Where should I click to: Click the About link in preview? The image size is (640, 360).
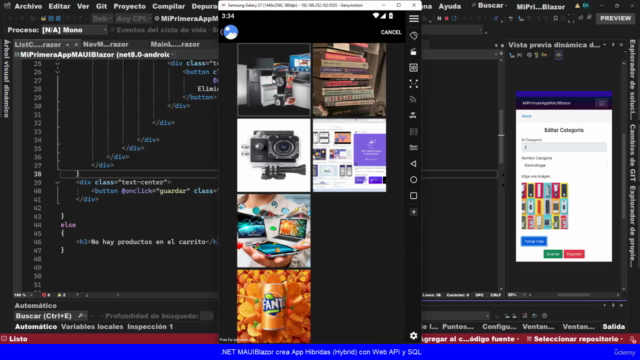[526, 116]
